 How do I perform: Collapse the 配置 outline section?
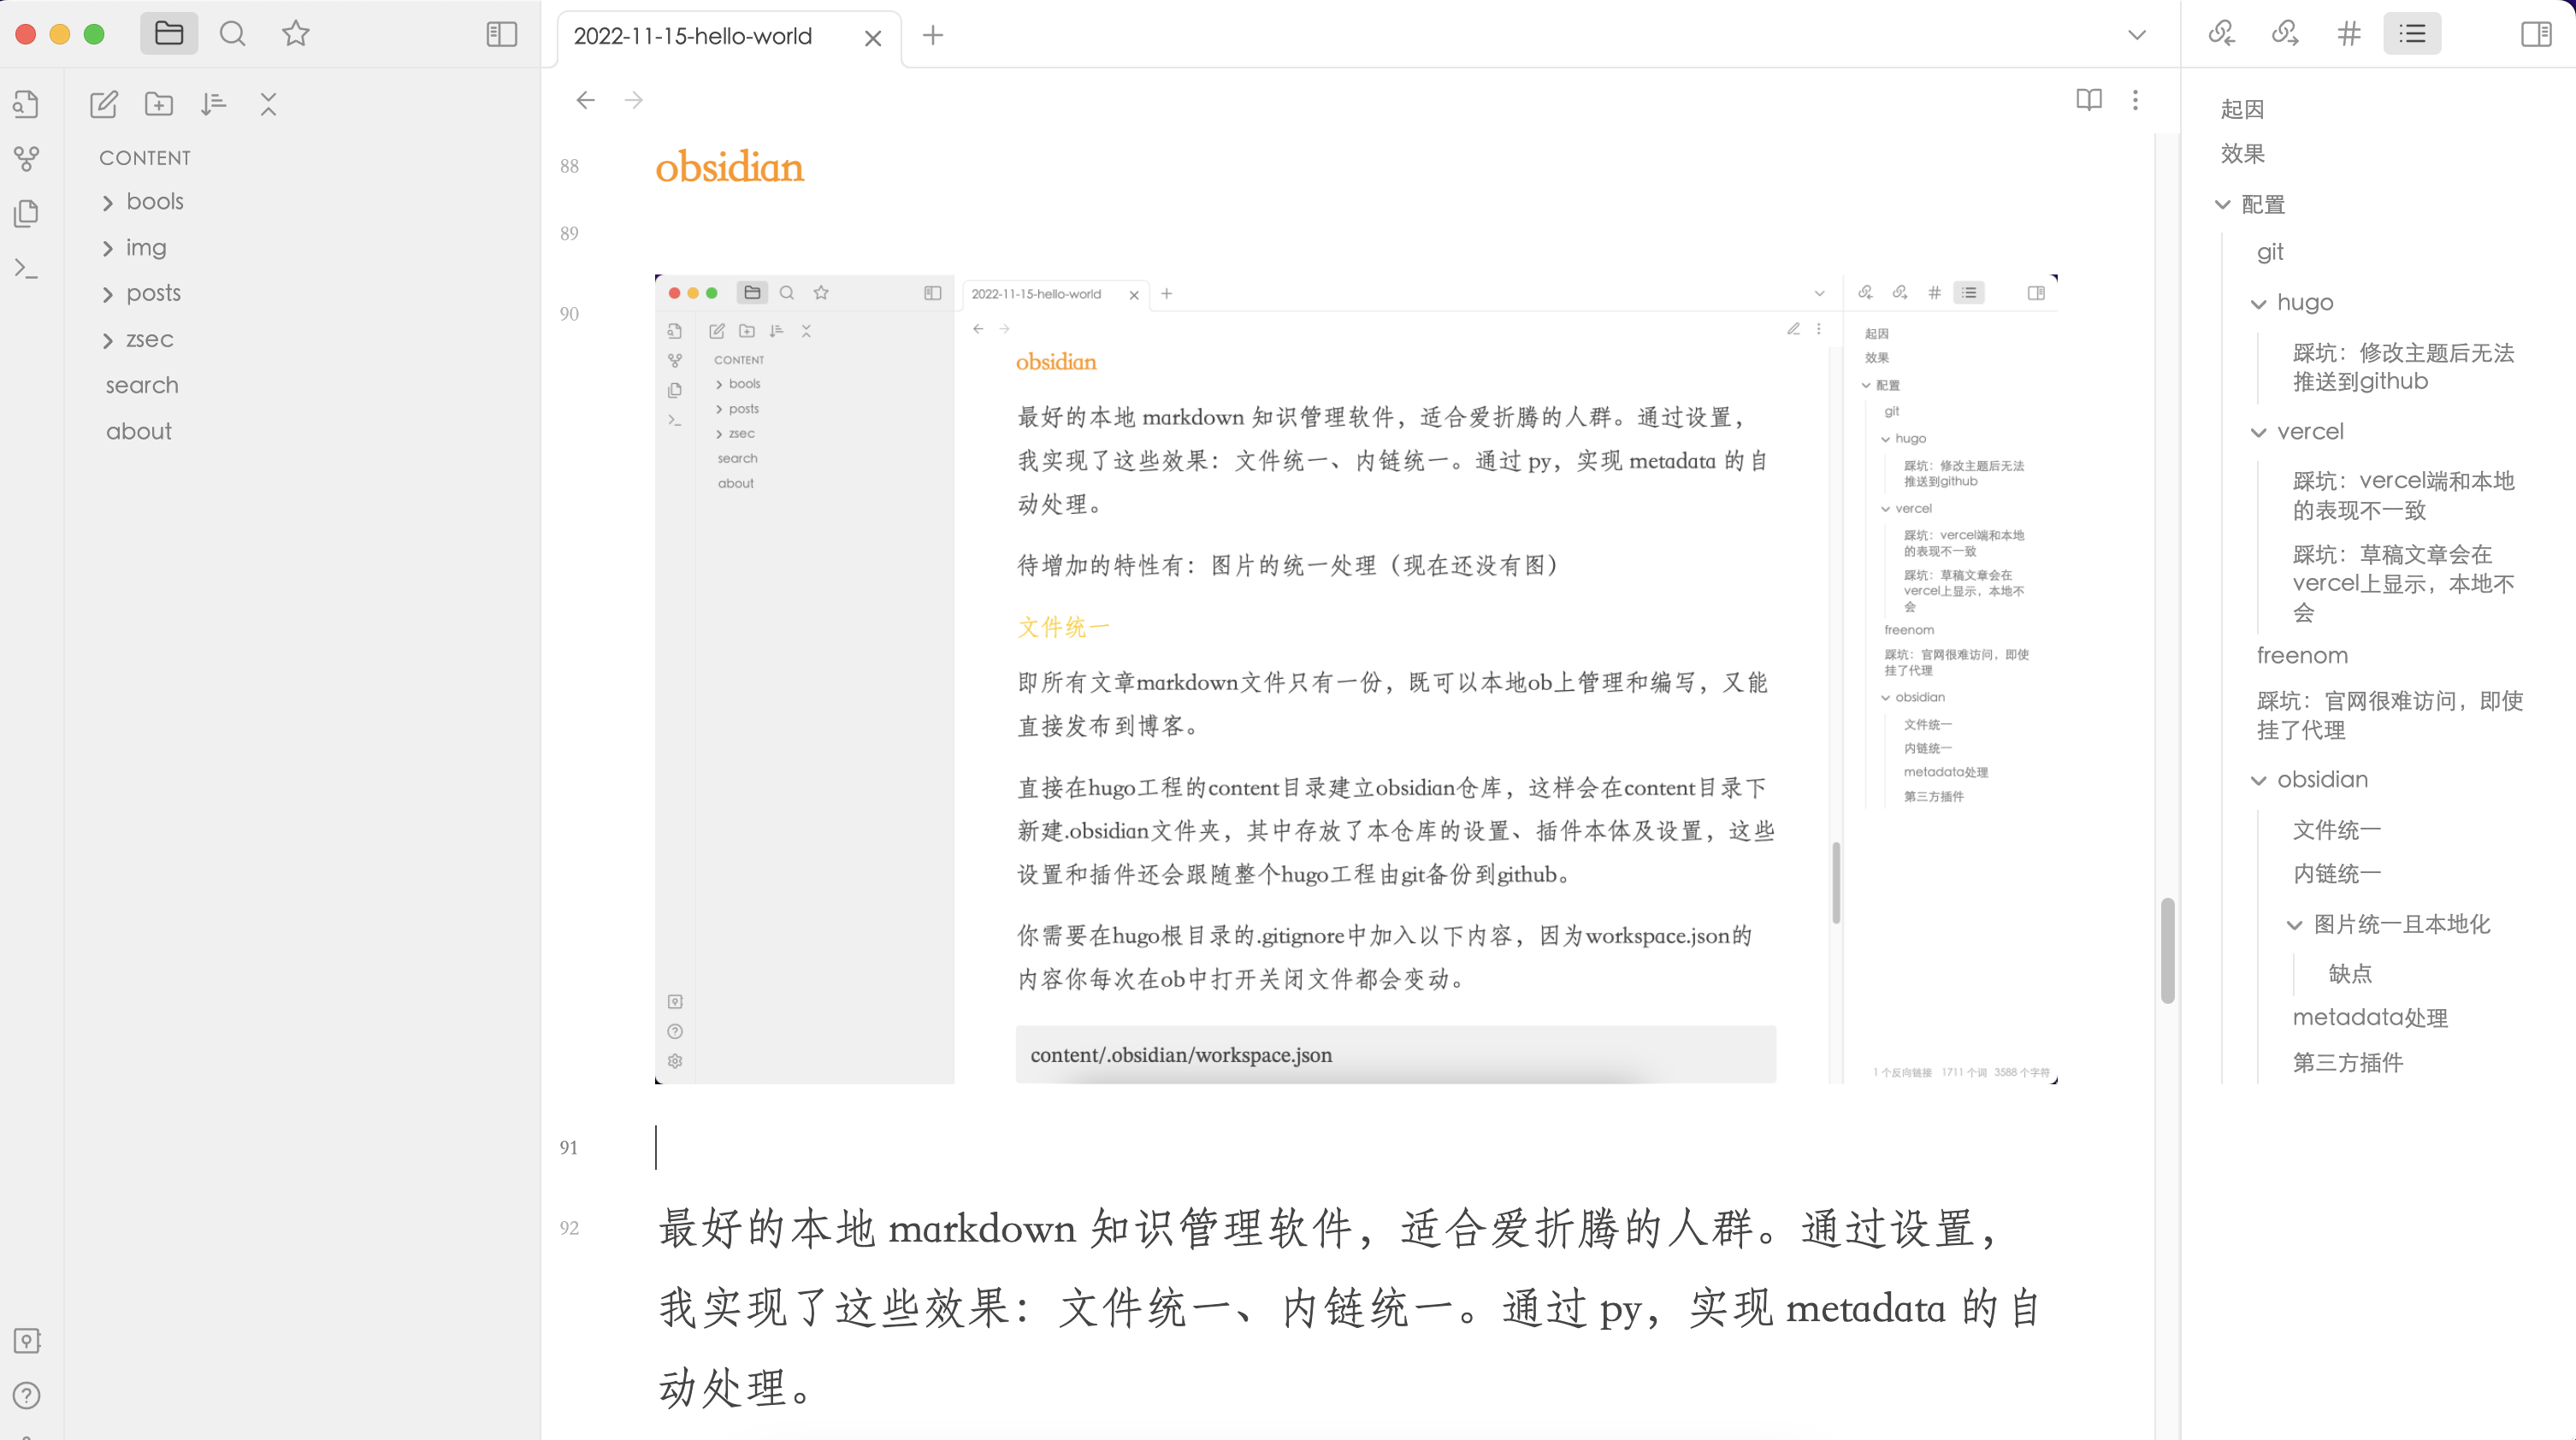click(2222, 204)
